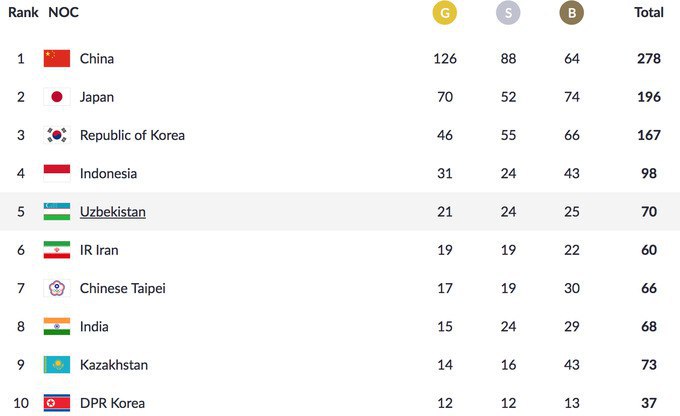Click the China flag icon

pyautogui.click(x=57, y=58)
